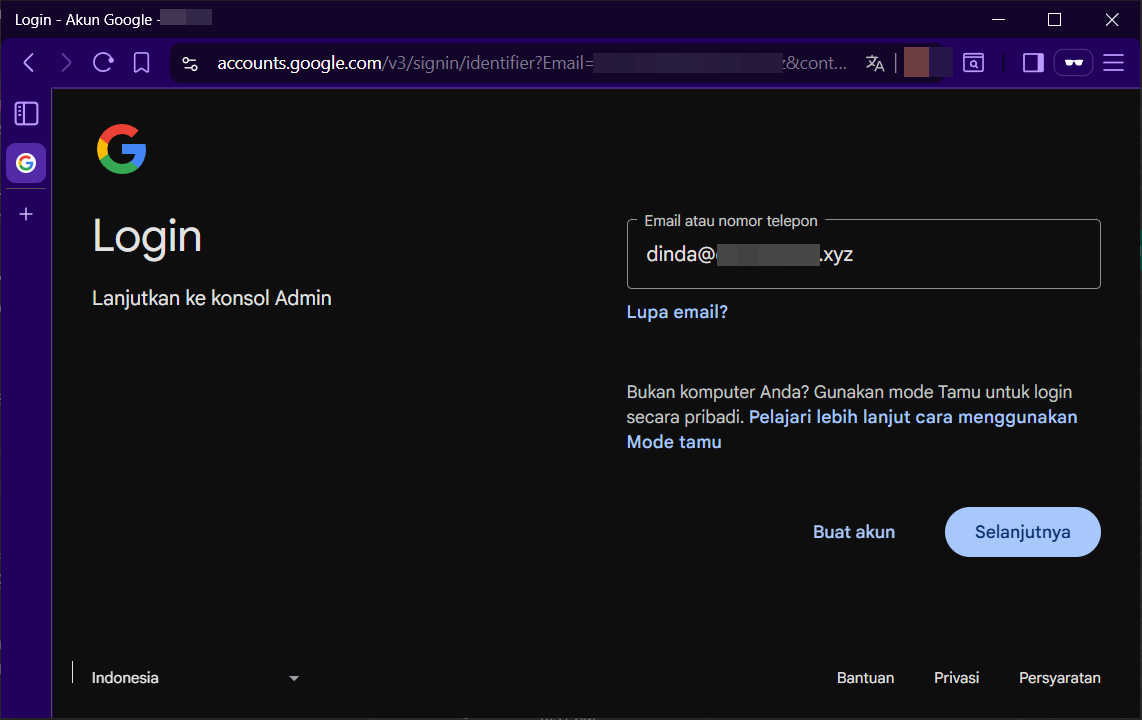Image resolution: width=1142 pixels, height=720 pixels.
Task: Click the Google logo on login page
Action: point(122,149)
